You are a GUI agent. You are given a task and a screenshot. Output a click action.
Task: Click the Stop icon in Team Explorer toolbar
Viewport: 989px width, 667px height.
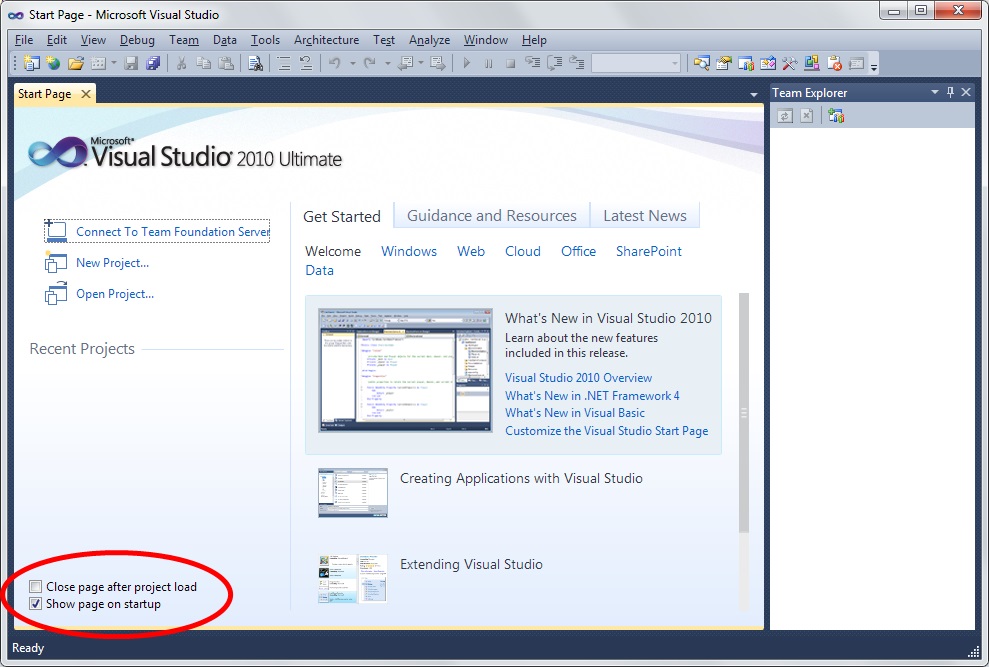807,116
